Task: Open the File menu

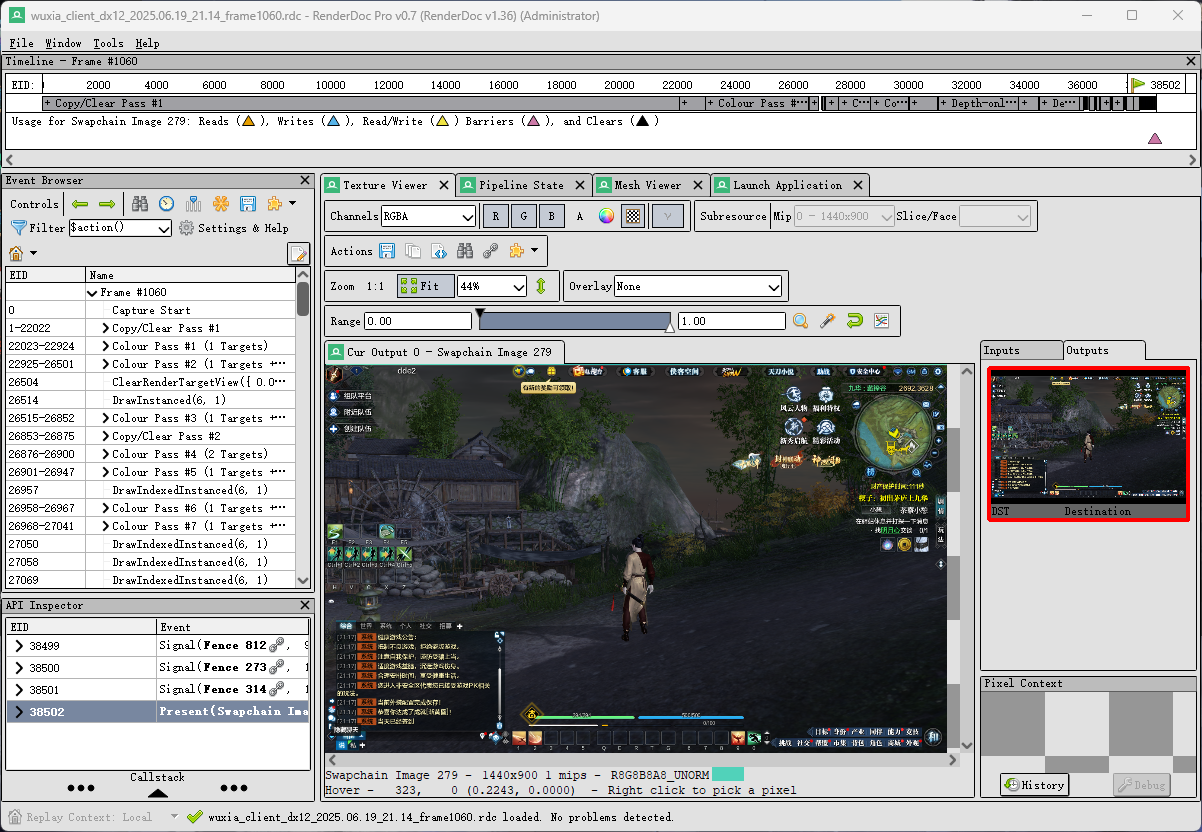Action: point(21,43)
